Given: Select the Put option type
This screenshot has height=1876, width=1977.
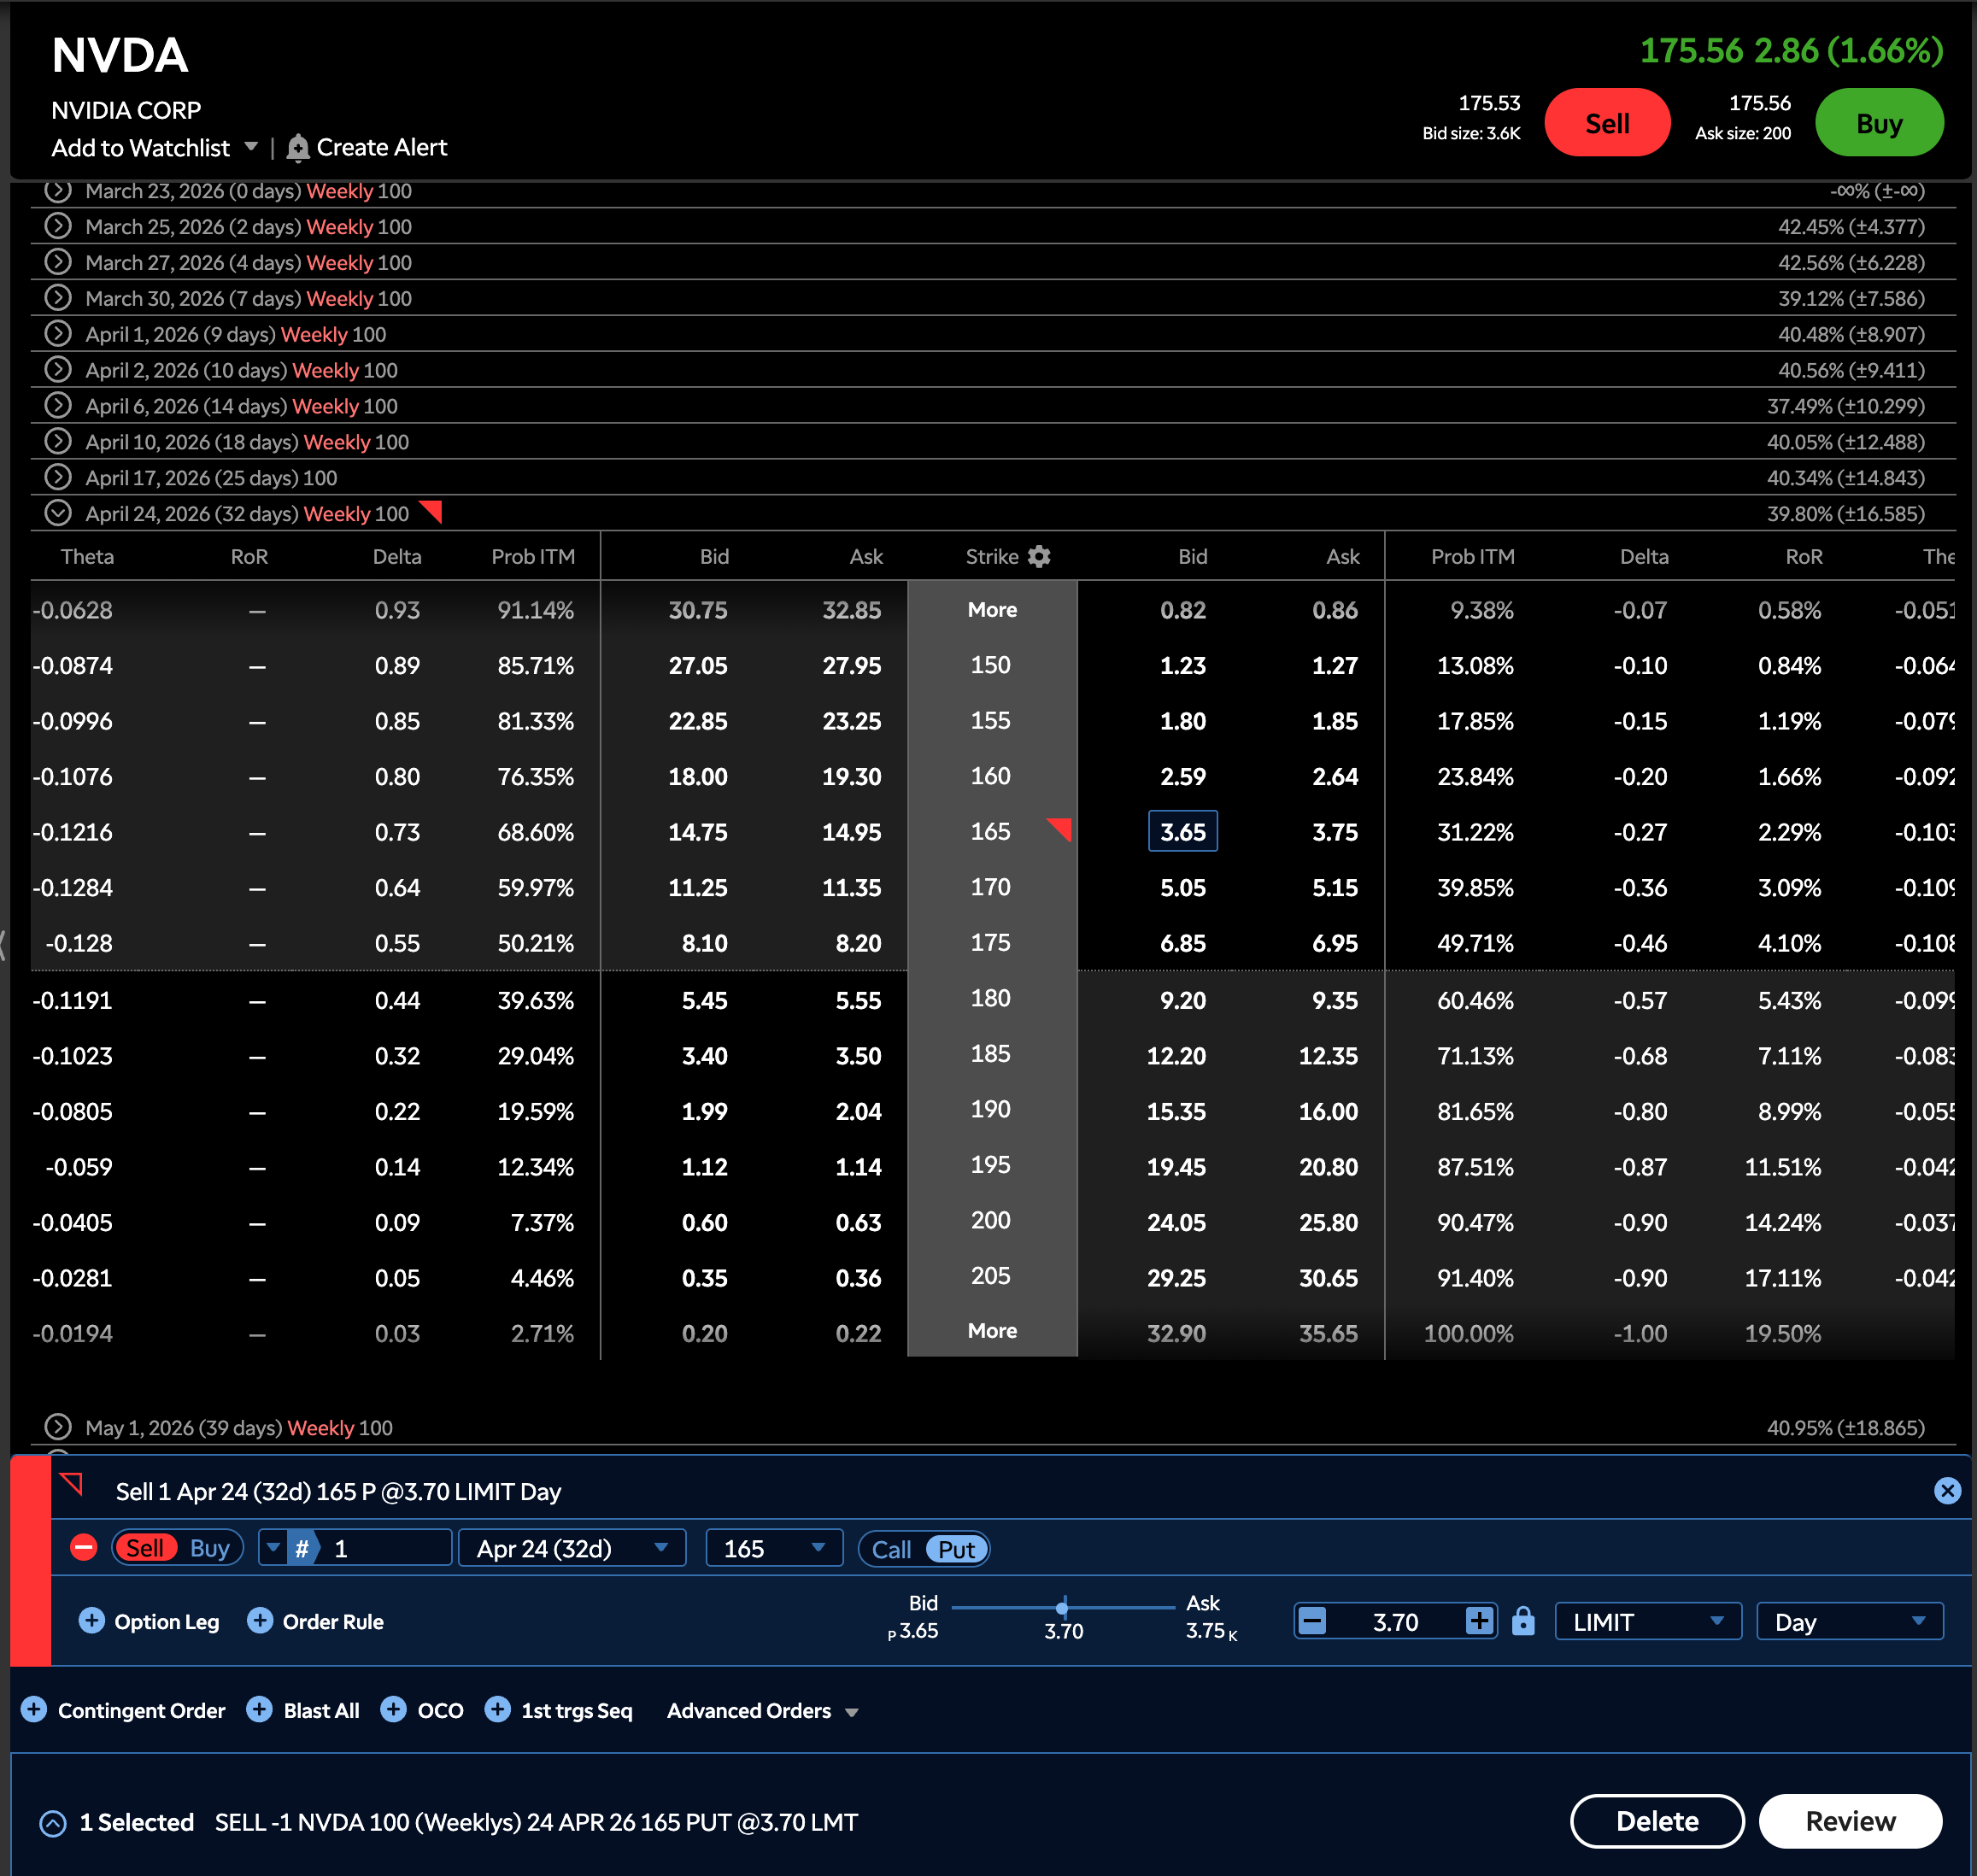Looking at the screenshot, I should tap(956, 1549).
